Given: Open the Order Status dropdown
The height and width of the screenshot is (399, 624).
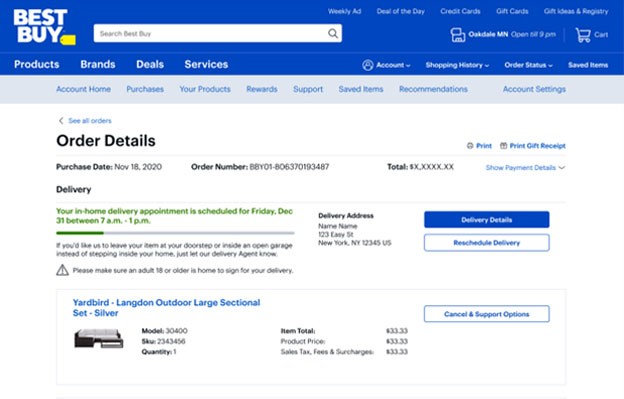Looking at the screenshot, I should pyautogui.click(x=528, y=65).
